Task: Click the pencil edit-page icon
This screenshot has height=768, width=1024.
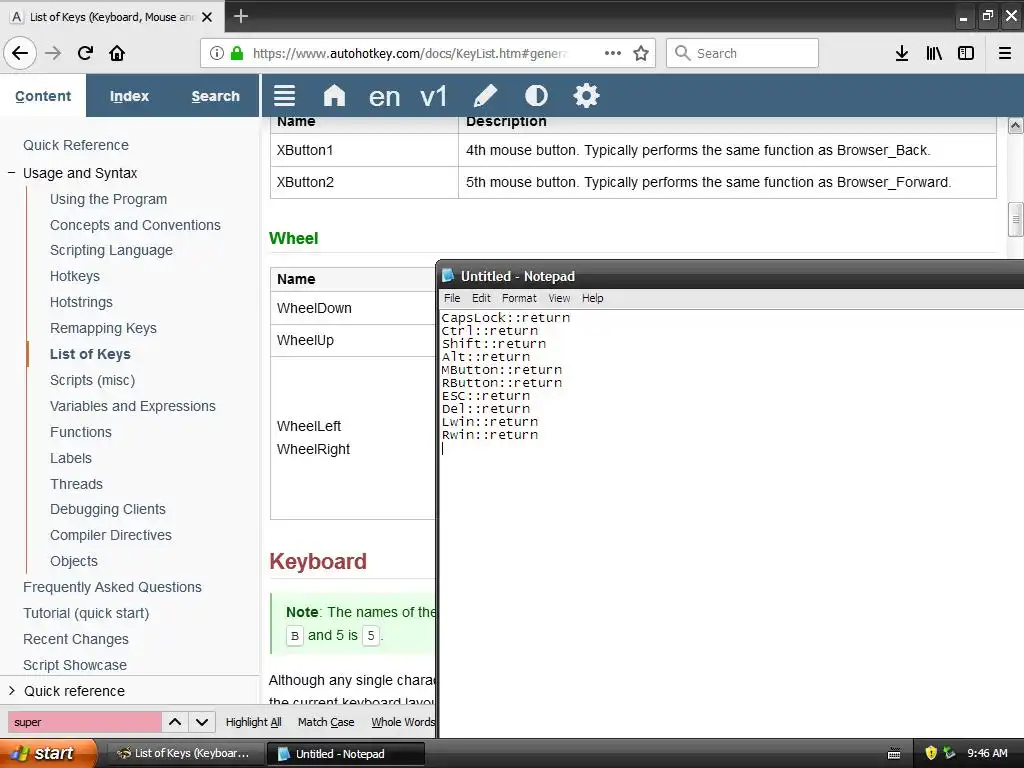Action: pos(485,96)
